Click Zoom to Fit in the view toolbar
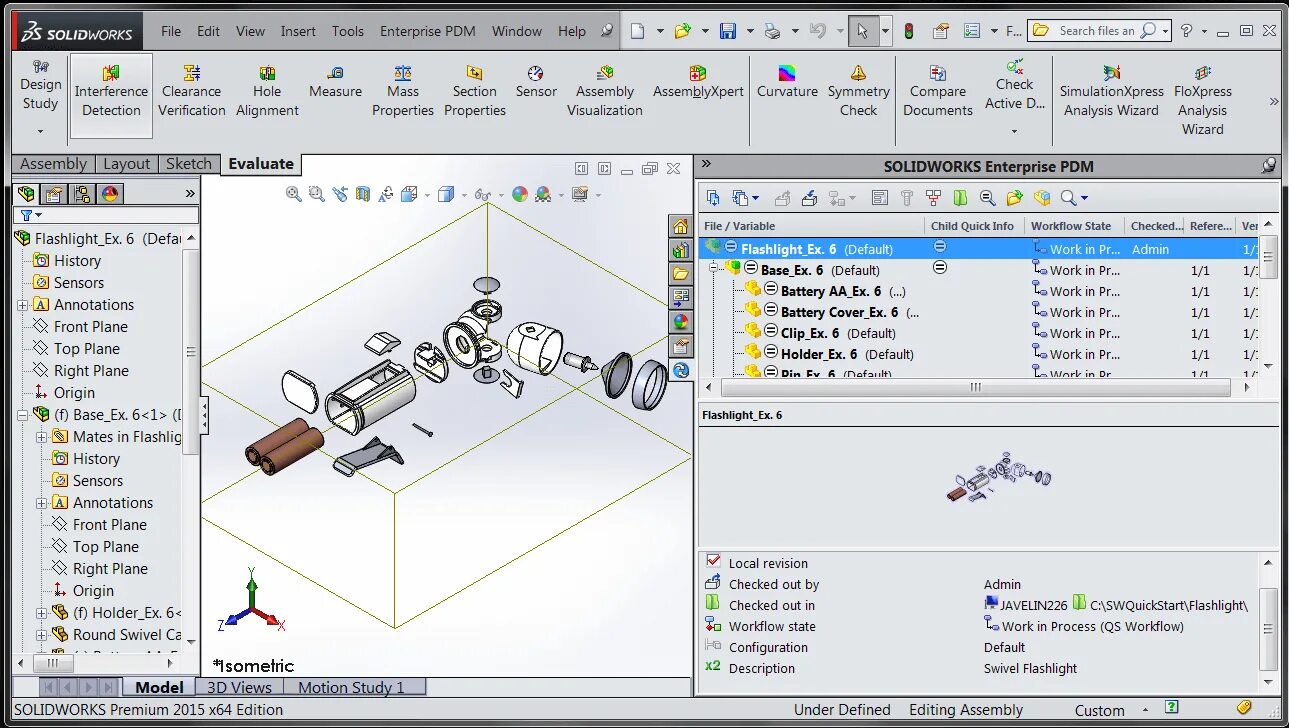The image size is (1289, 728). 293,194
